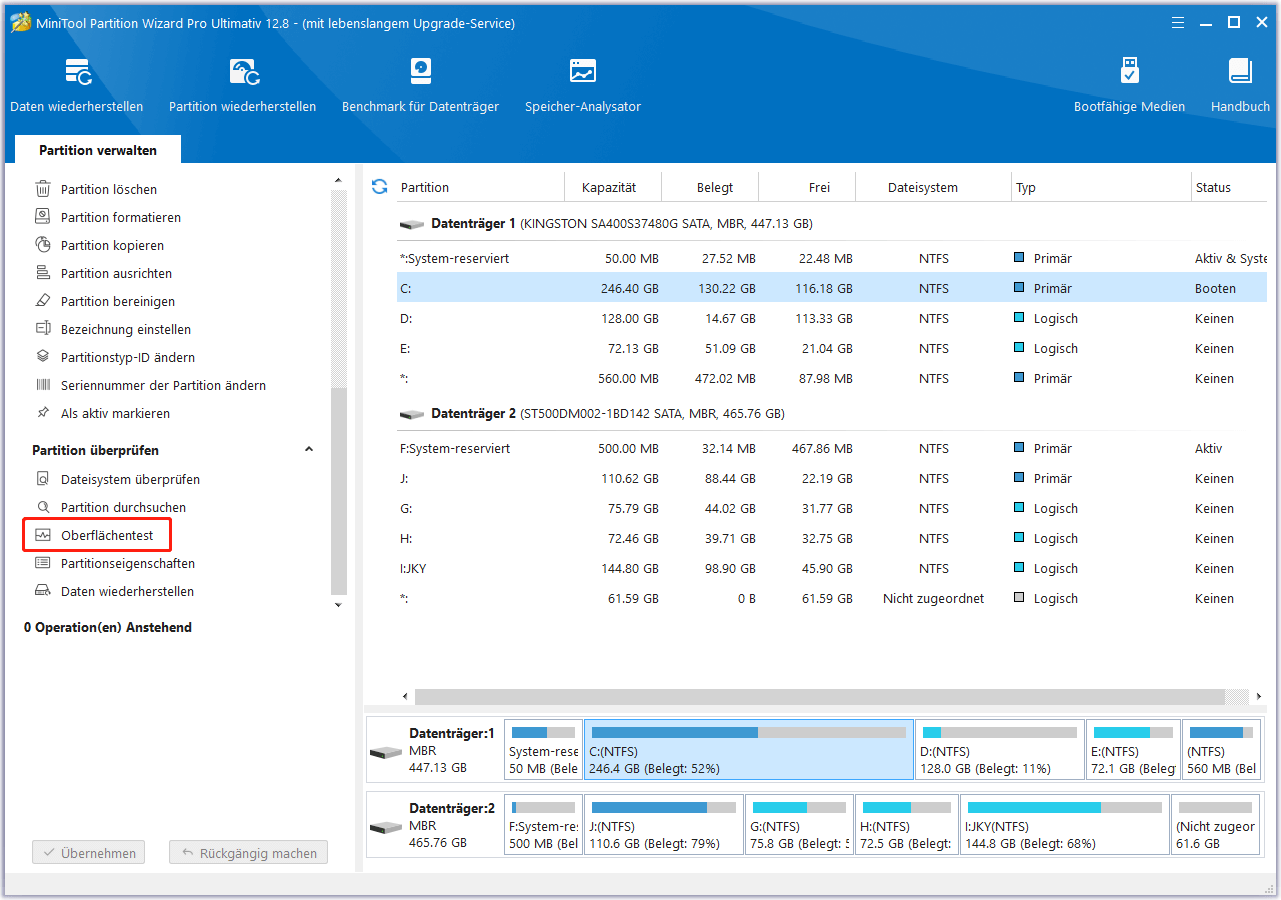
Task: Click the E:(NTFS) block in the disk map
Action: pos(1133,750)
